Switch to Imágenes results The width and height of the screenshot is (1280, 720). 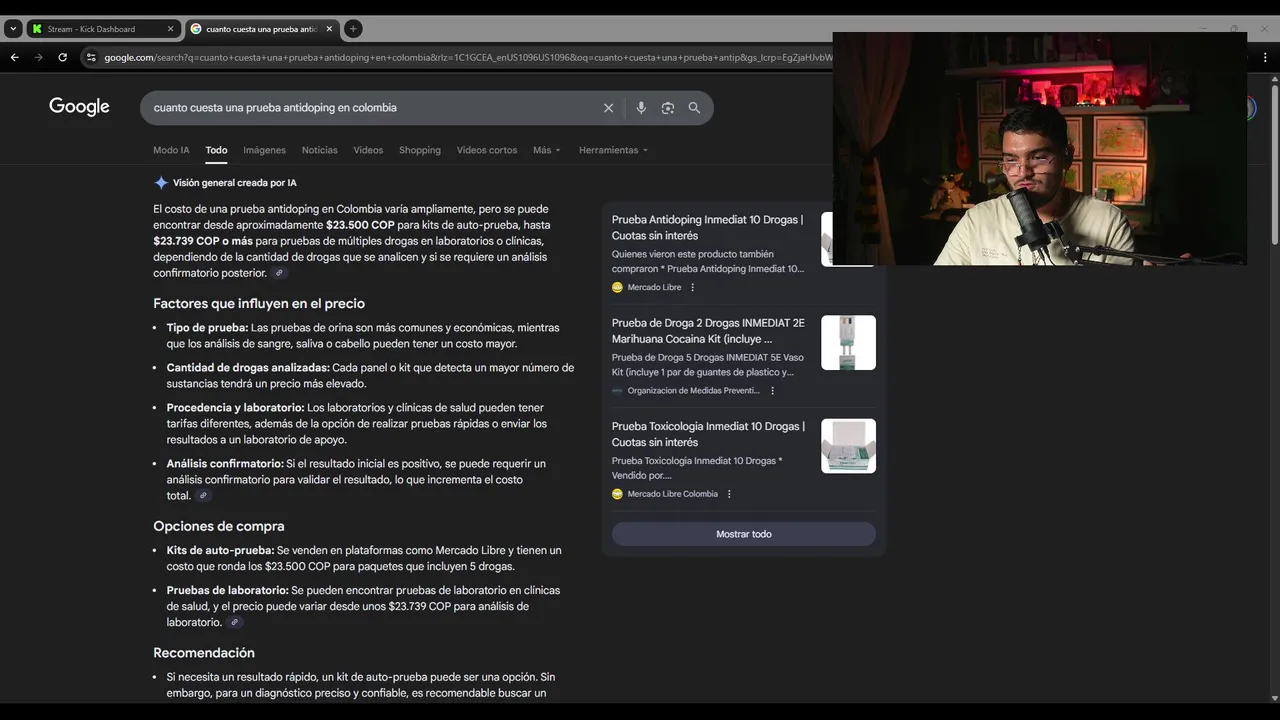point(264,150)
